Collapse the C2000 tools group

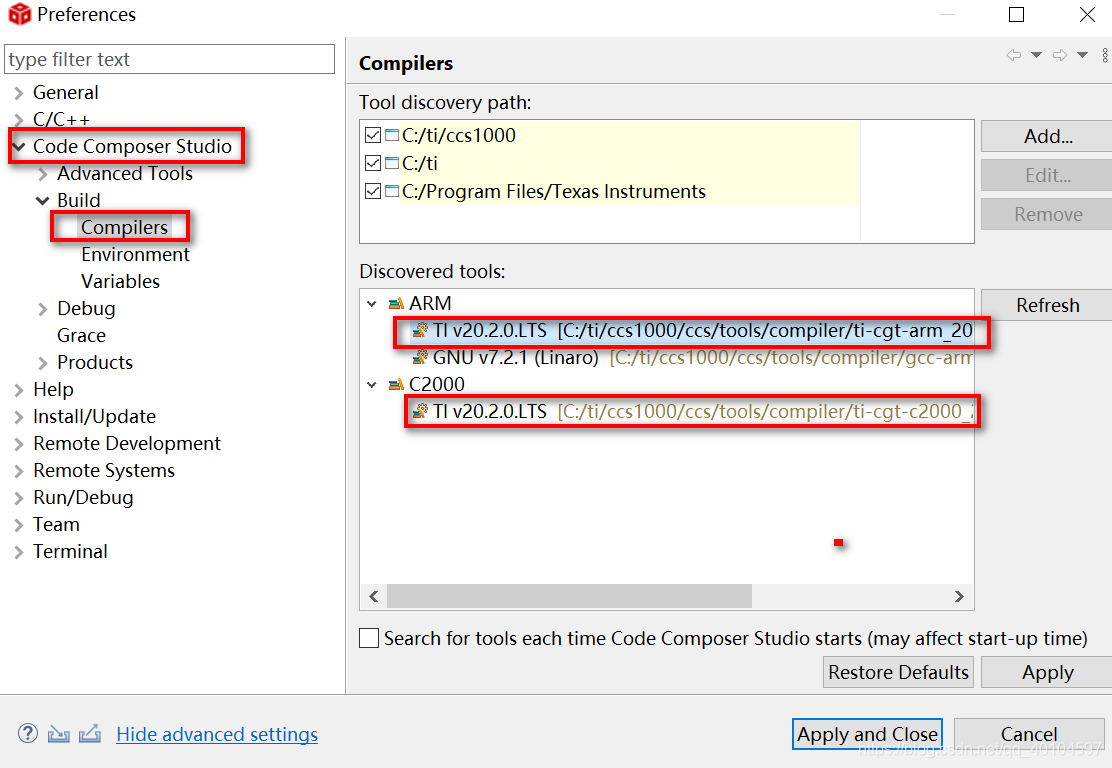tap(372, 384)
